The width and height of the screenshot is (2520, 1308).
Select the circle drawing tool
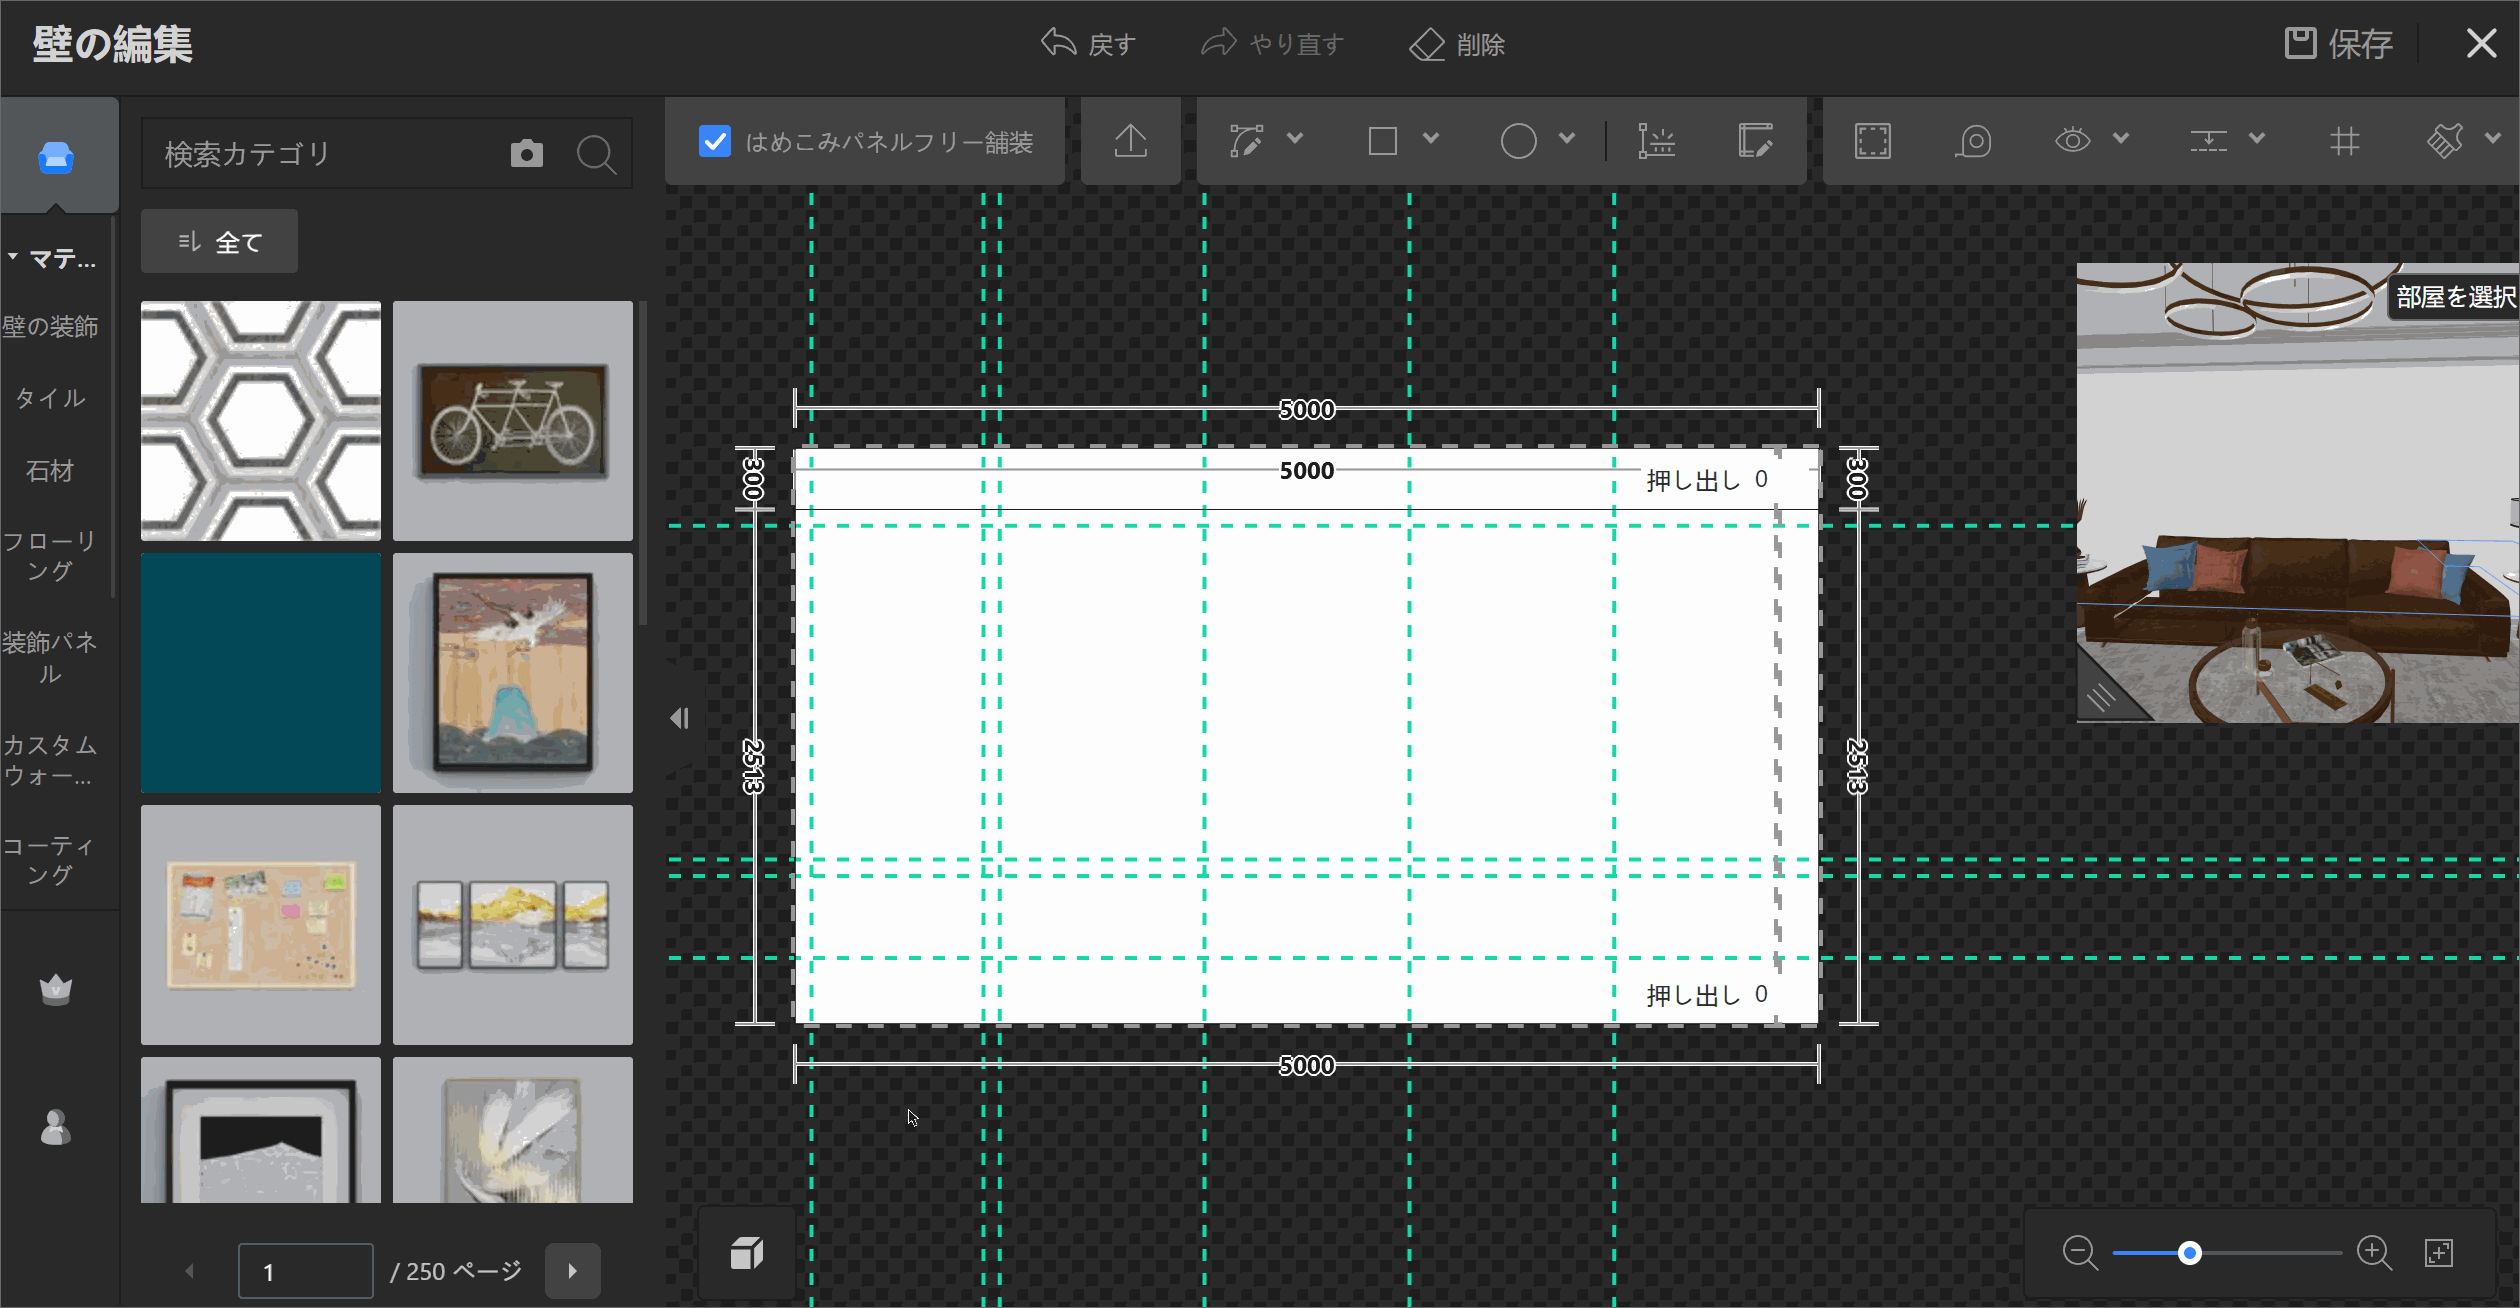1518,141
